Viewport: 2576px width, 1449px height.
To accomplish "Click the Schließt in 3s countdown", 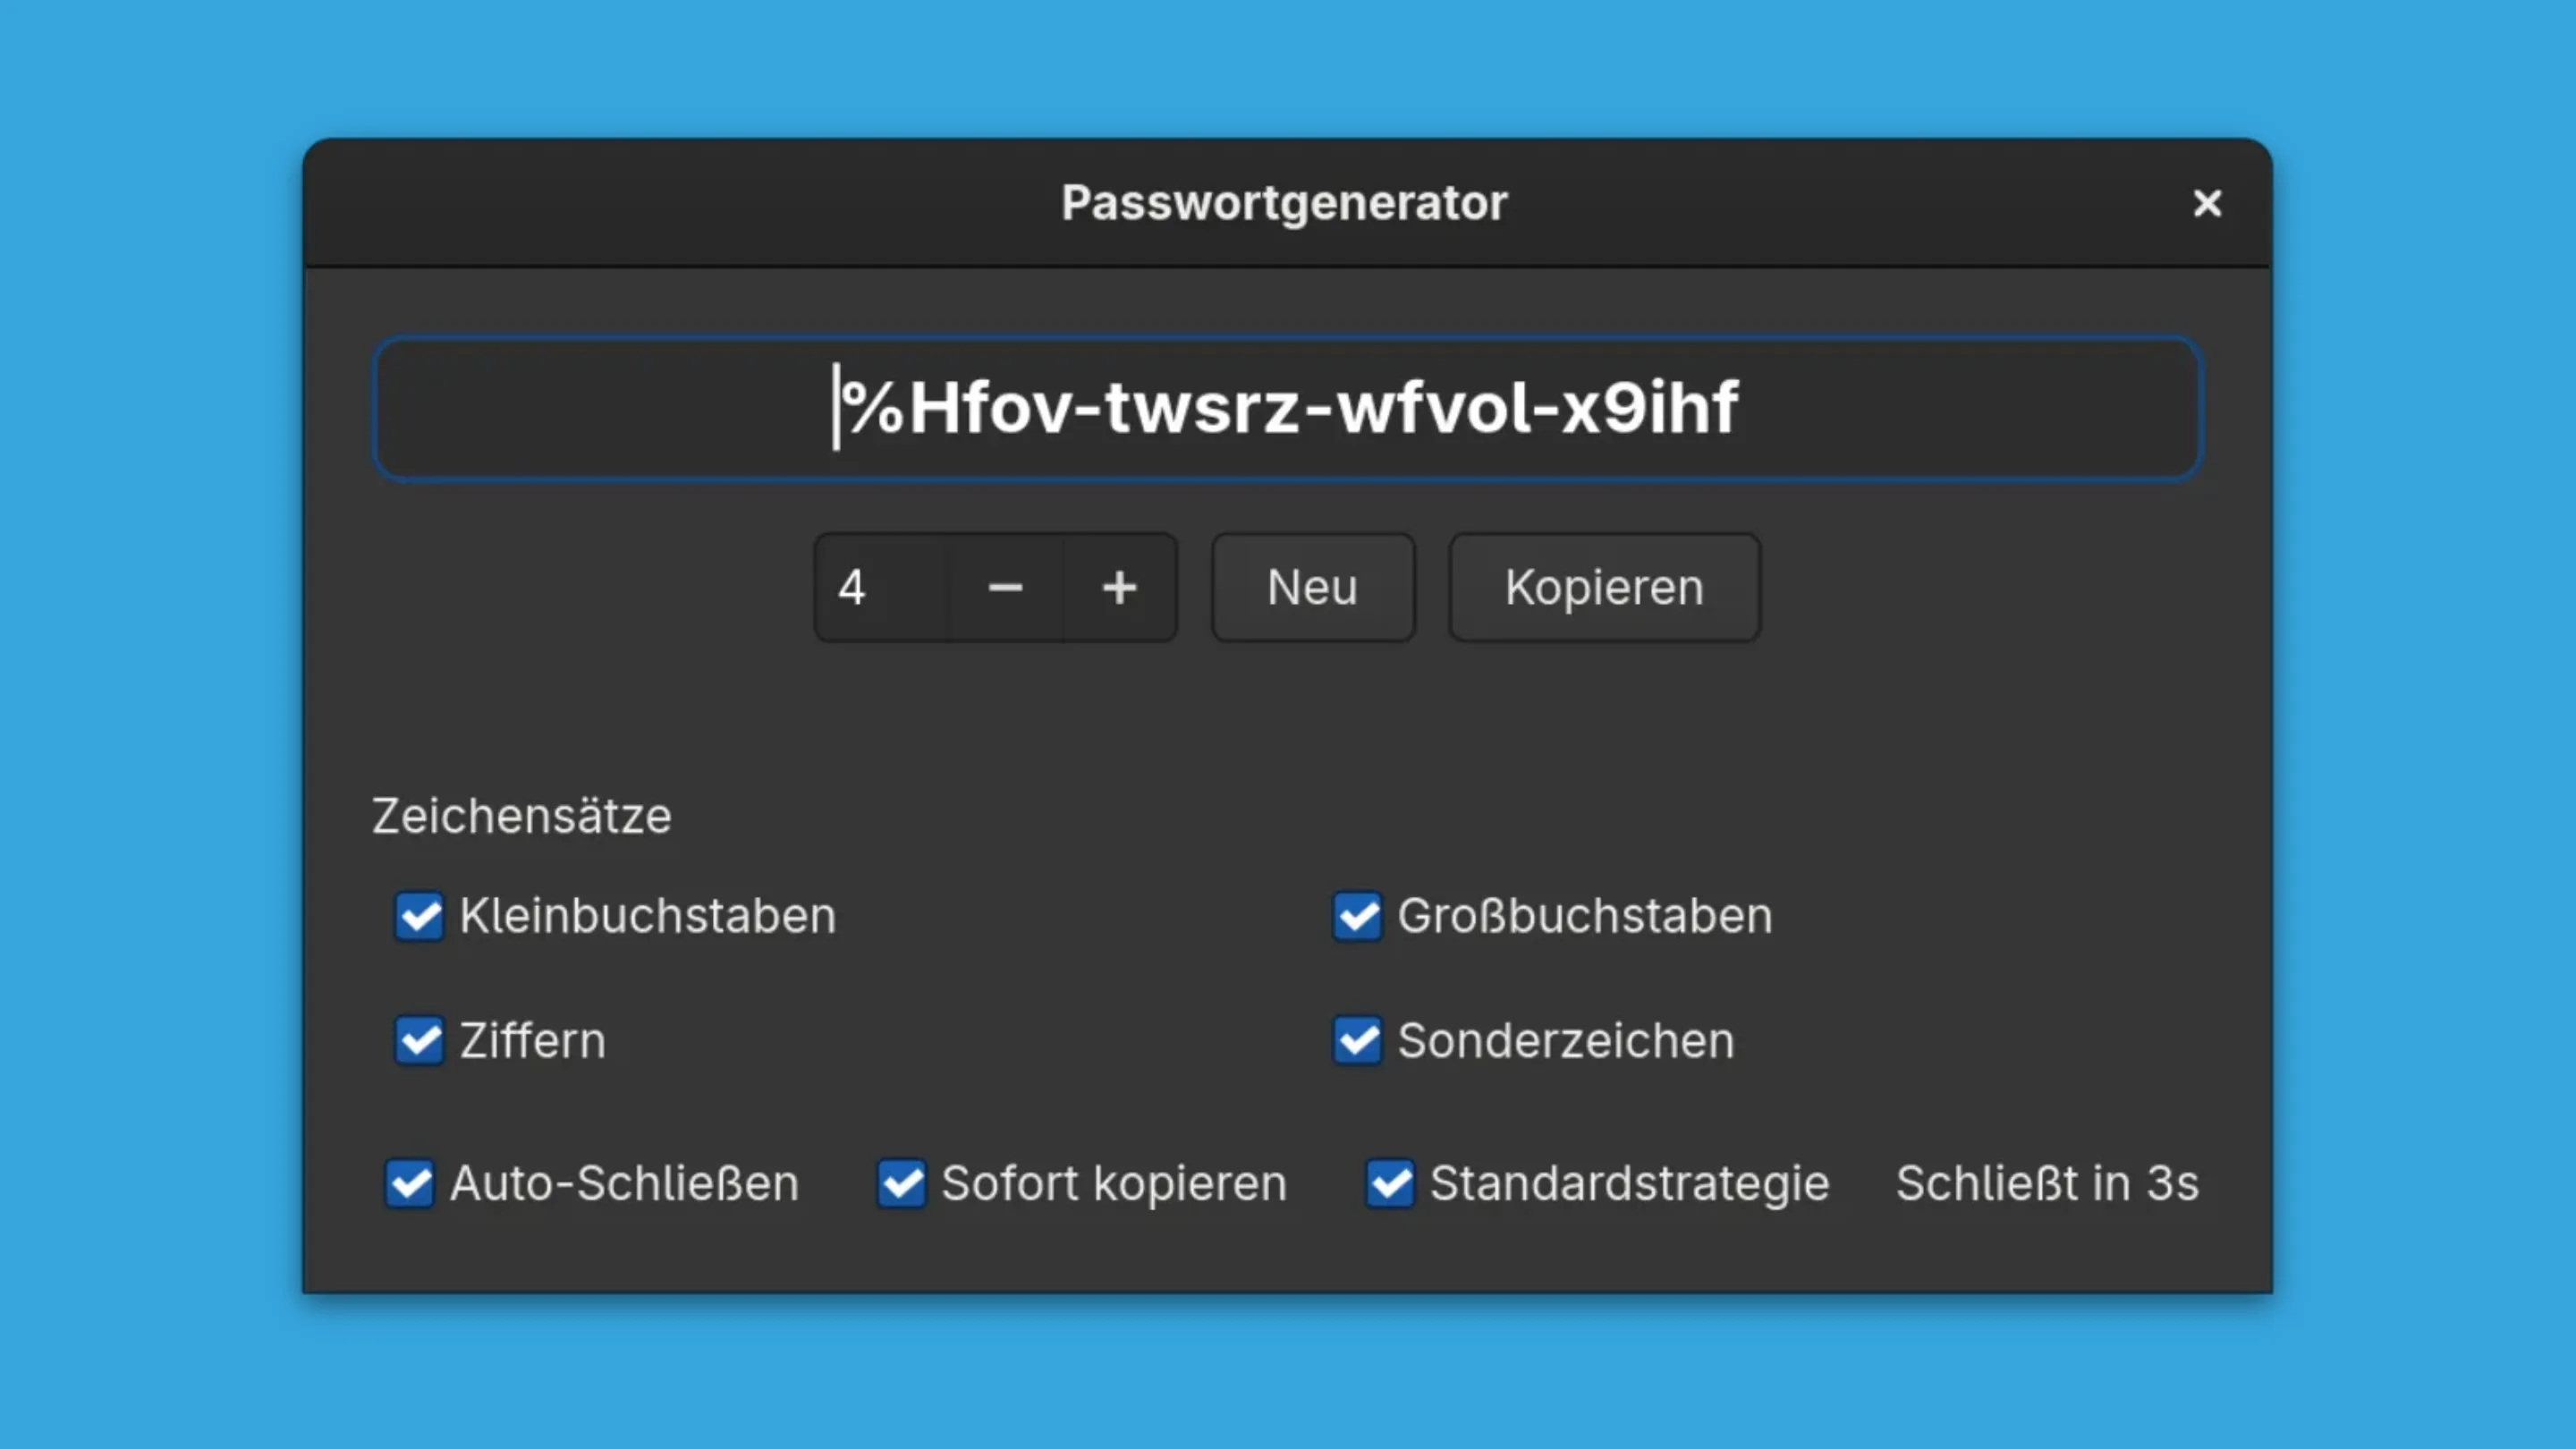I will click(2046, 1183).
